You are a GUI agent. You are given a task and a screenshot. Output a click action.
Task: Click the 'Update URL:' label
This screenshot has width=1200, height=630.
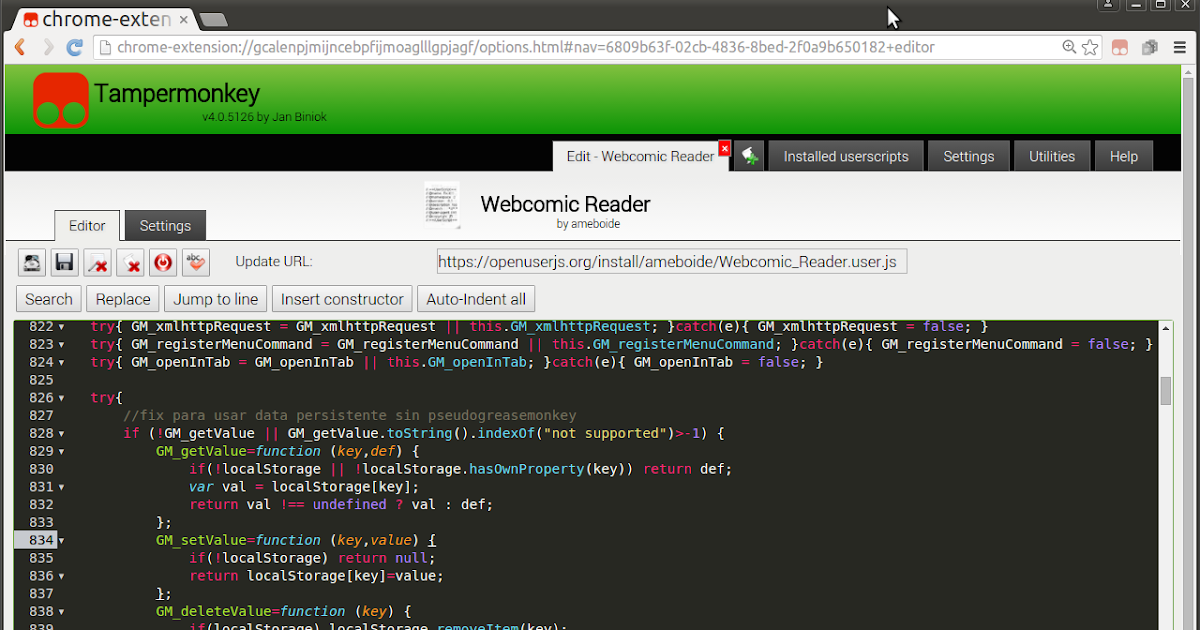[274, 262]
